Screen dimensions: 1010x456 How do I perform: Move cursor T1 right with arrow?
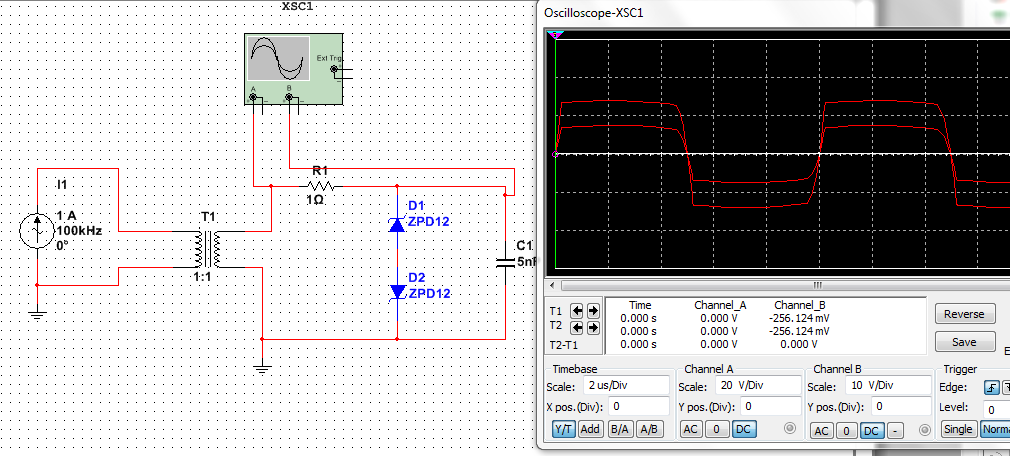pyautogui.click(x=593, y=310)
